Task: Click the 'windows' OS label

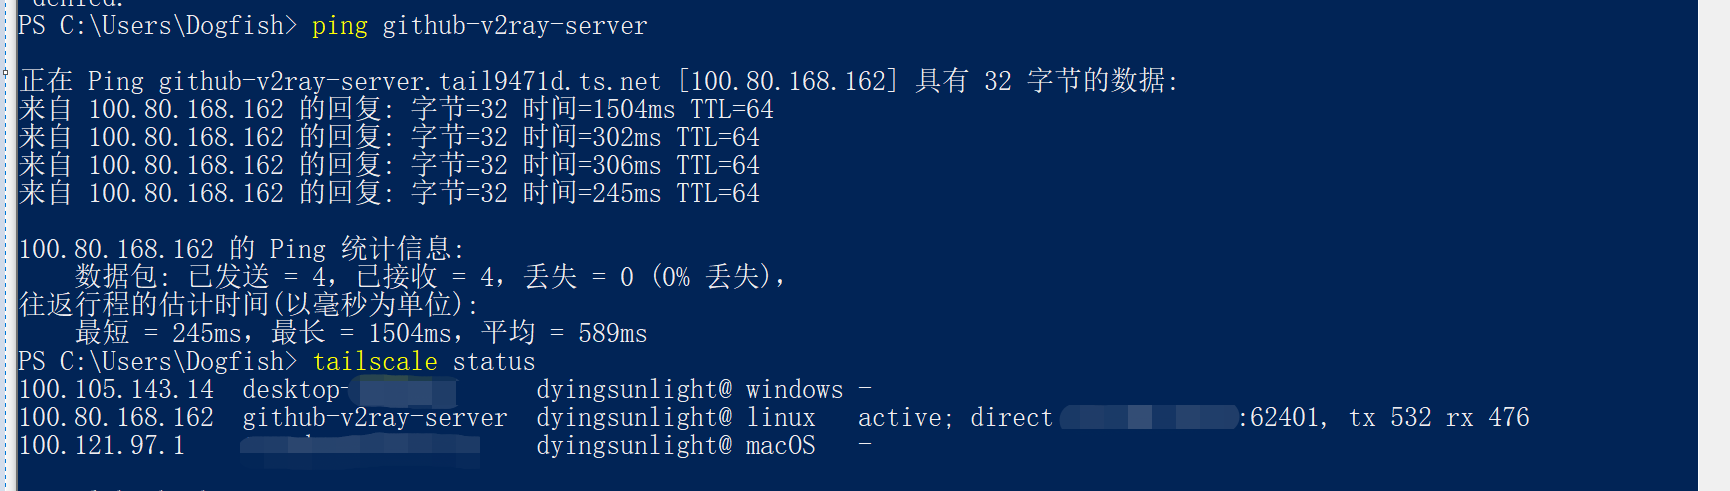Action: coord(794,390)
